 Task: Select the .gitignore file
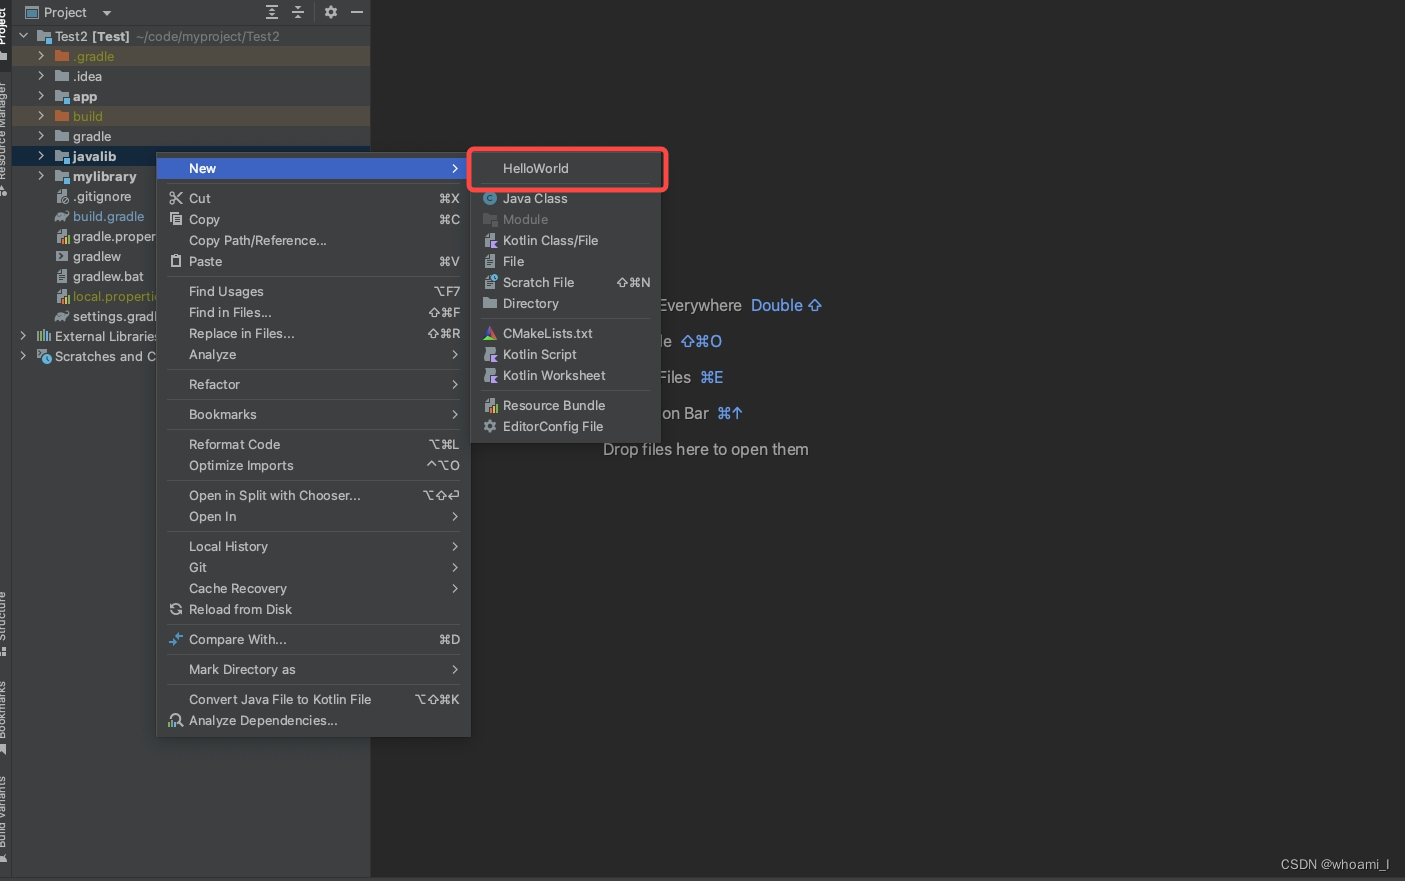click(102, 197)
